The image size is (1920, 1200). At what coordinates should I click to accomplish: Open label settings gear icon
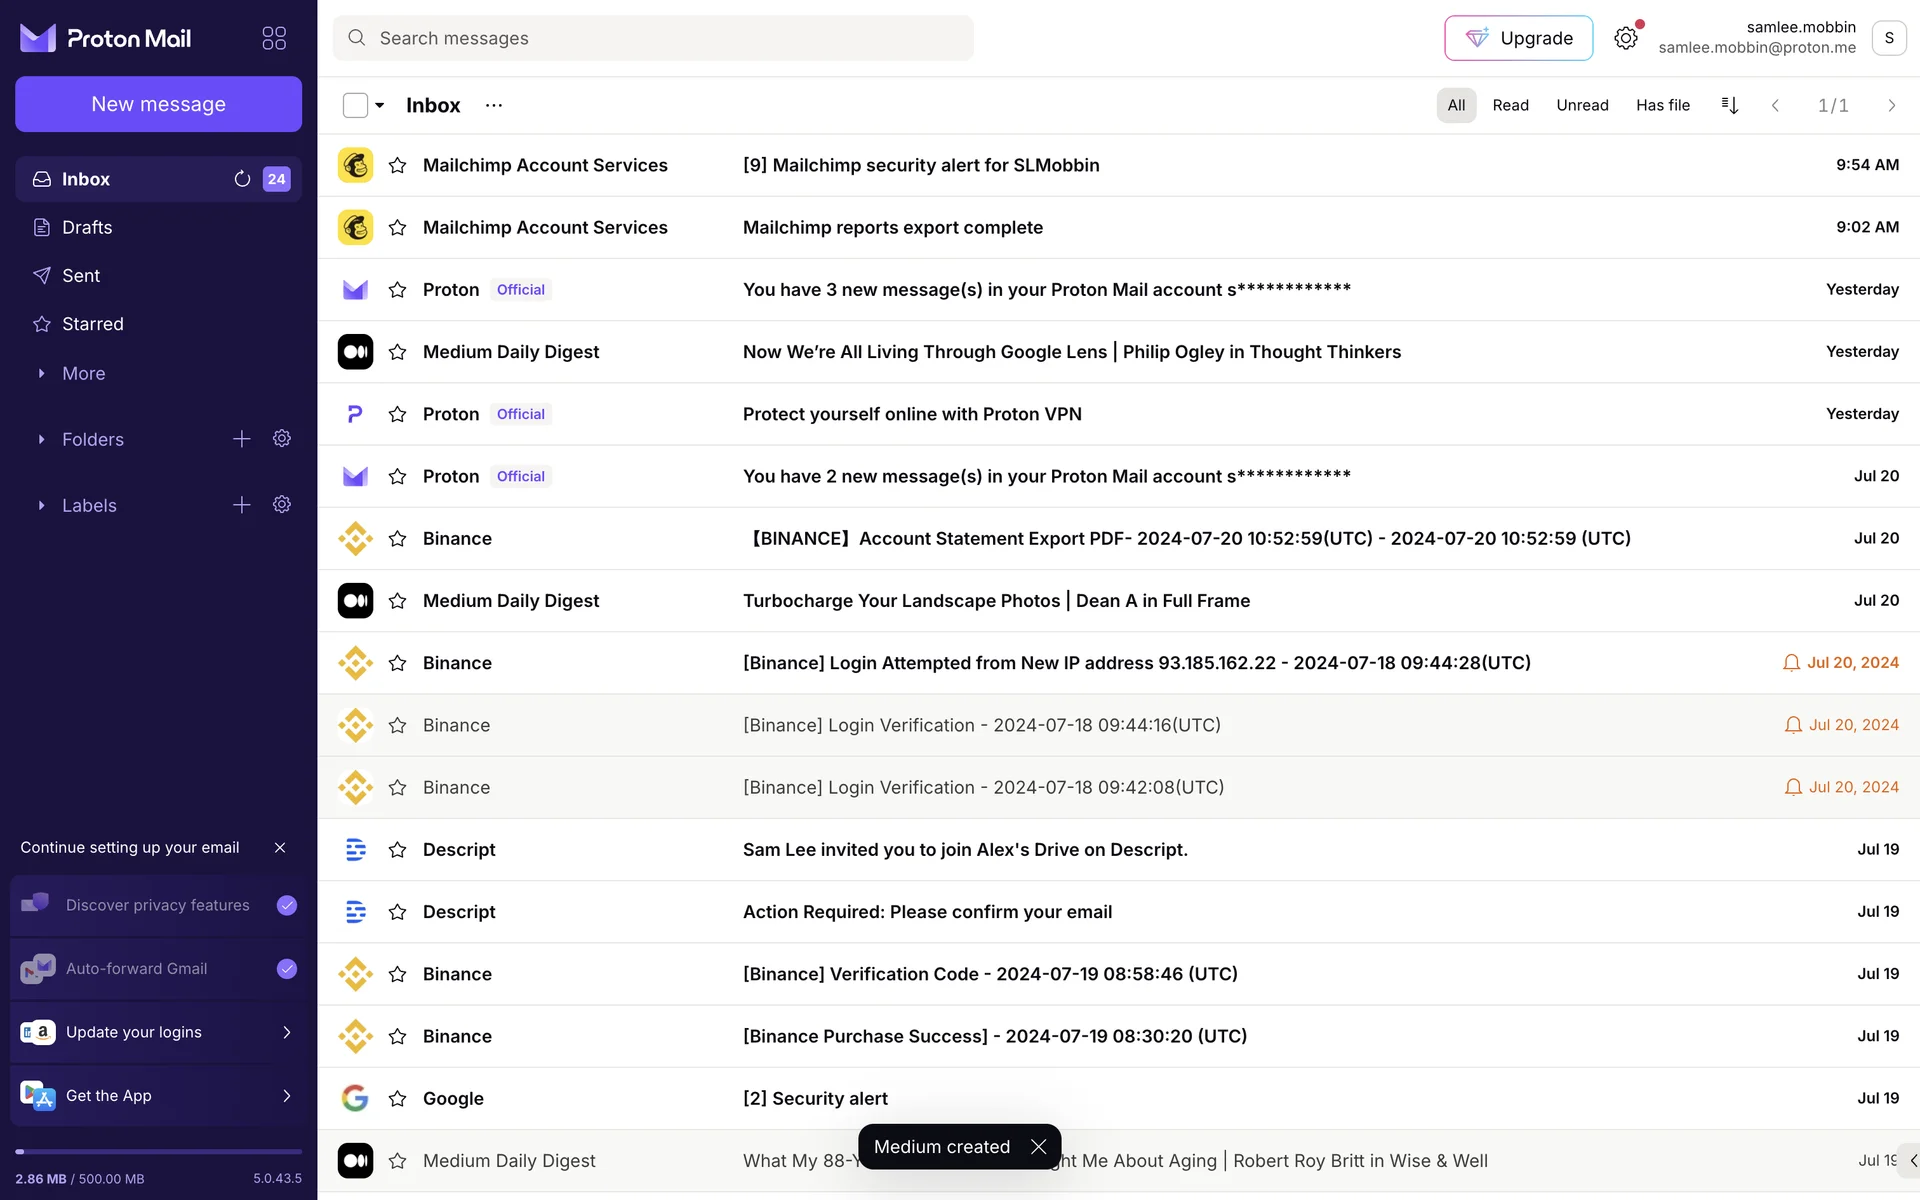point(282,505)
